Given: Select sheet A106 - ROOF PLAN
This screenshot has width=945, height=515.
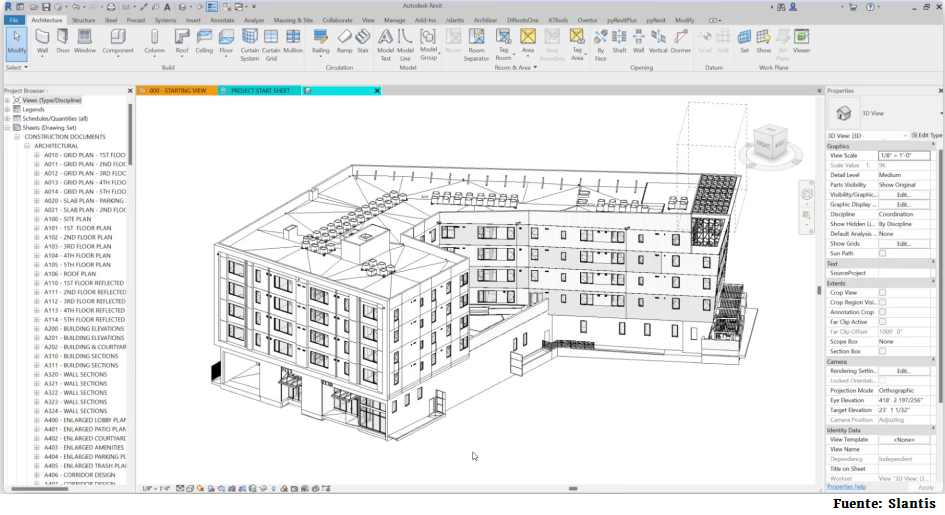Looking at the screenshot, I should tap(70, 274).
